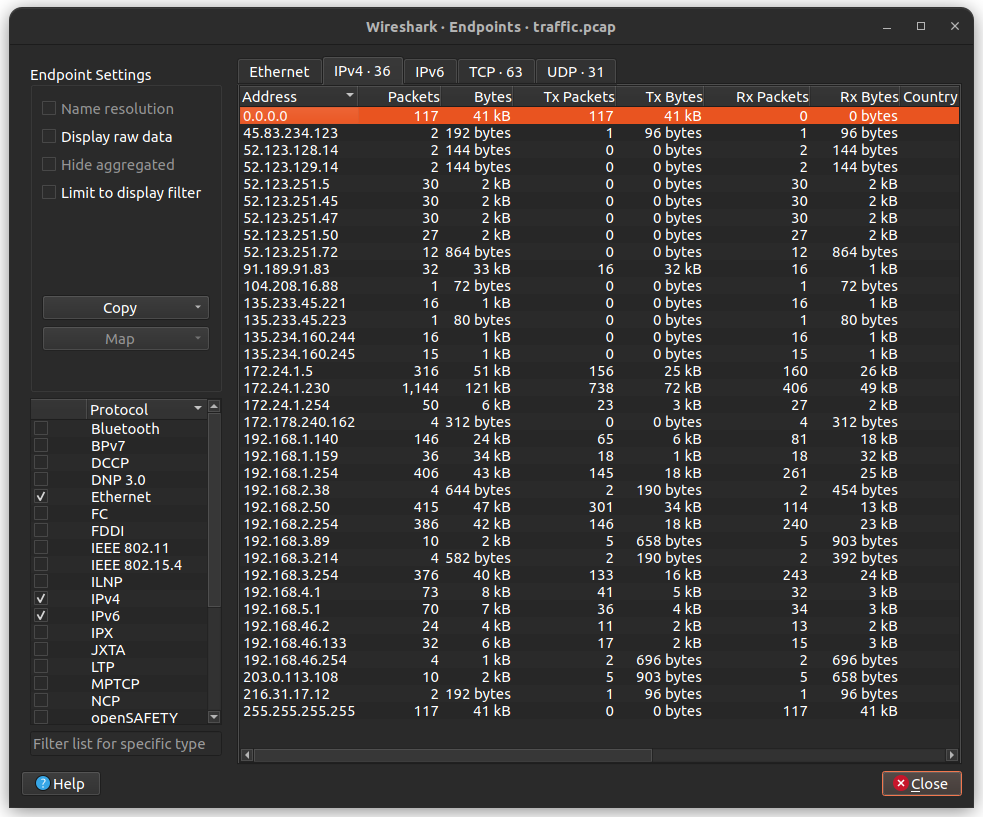Click the X icon on the Close button
The width and height of the screenshot is (983, 817).
[903, 783]
